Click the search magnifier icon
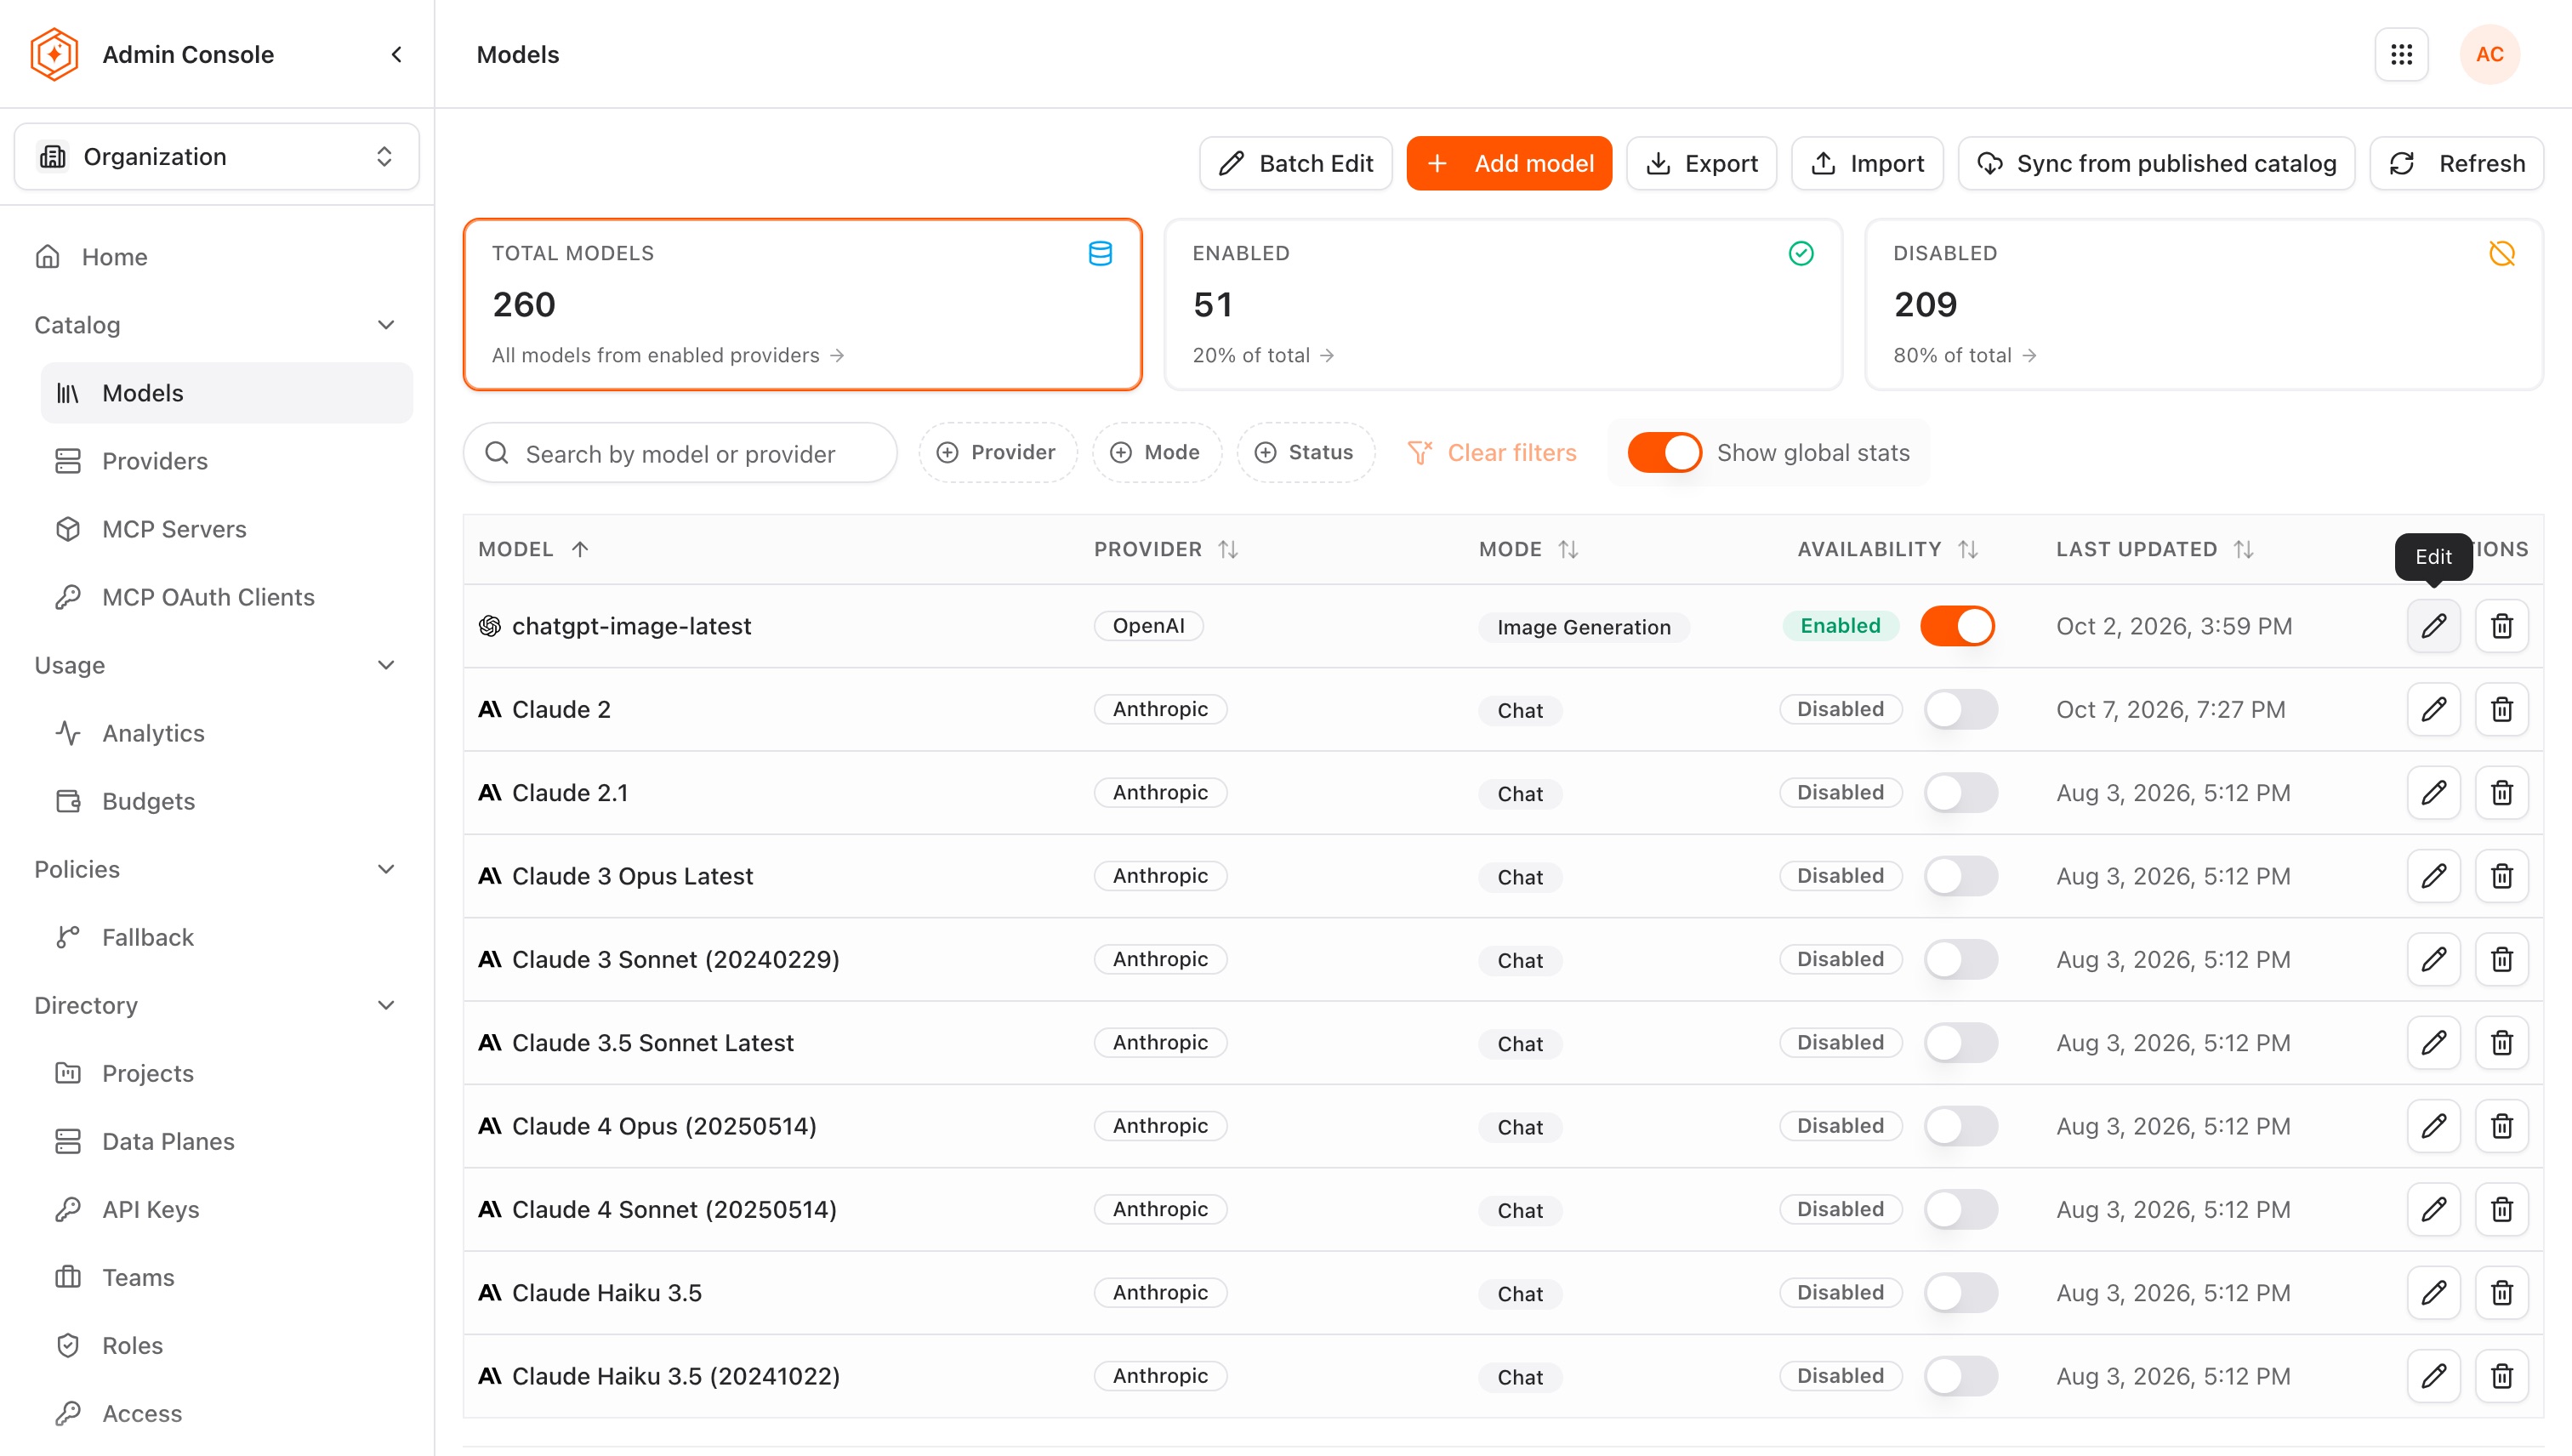 pyautogui.click(x=497, y=453)
